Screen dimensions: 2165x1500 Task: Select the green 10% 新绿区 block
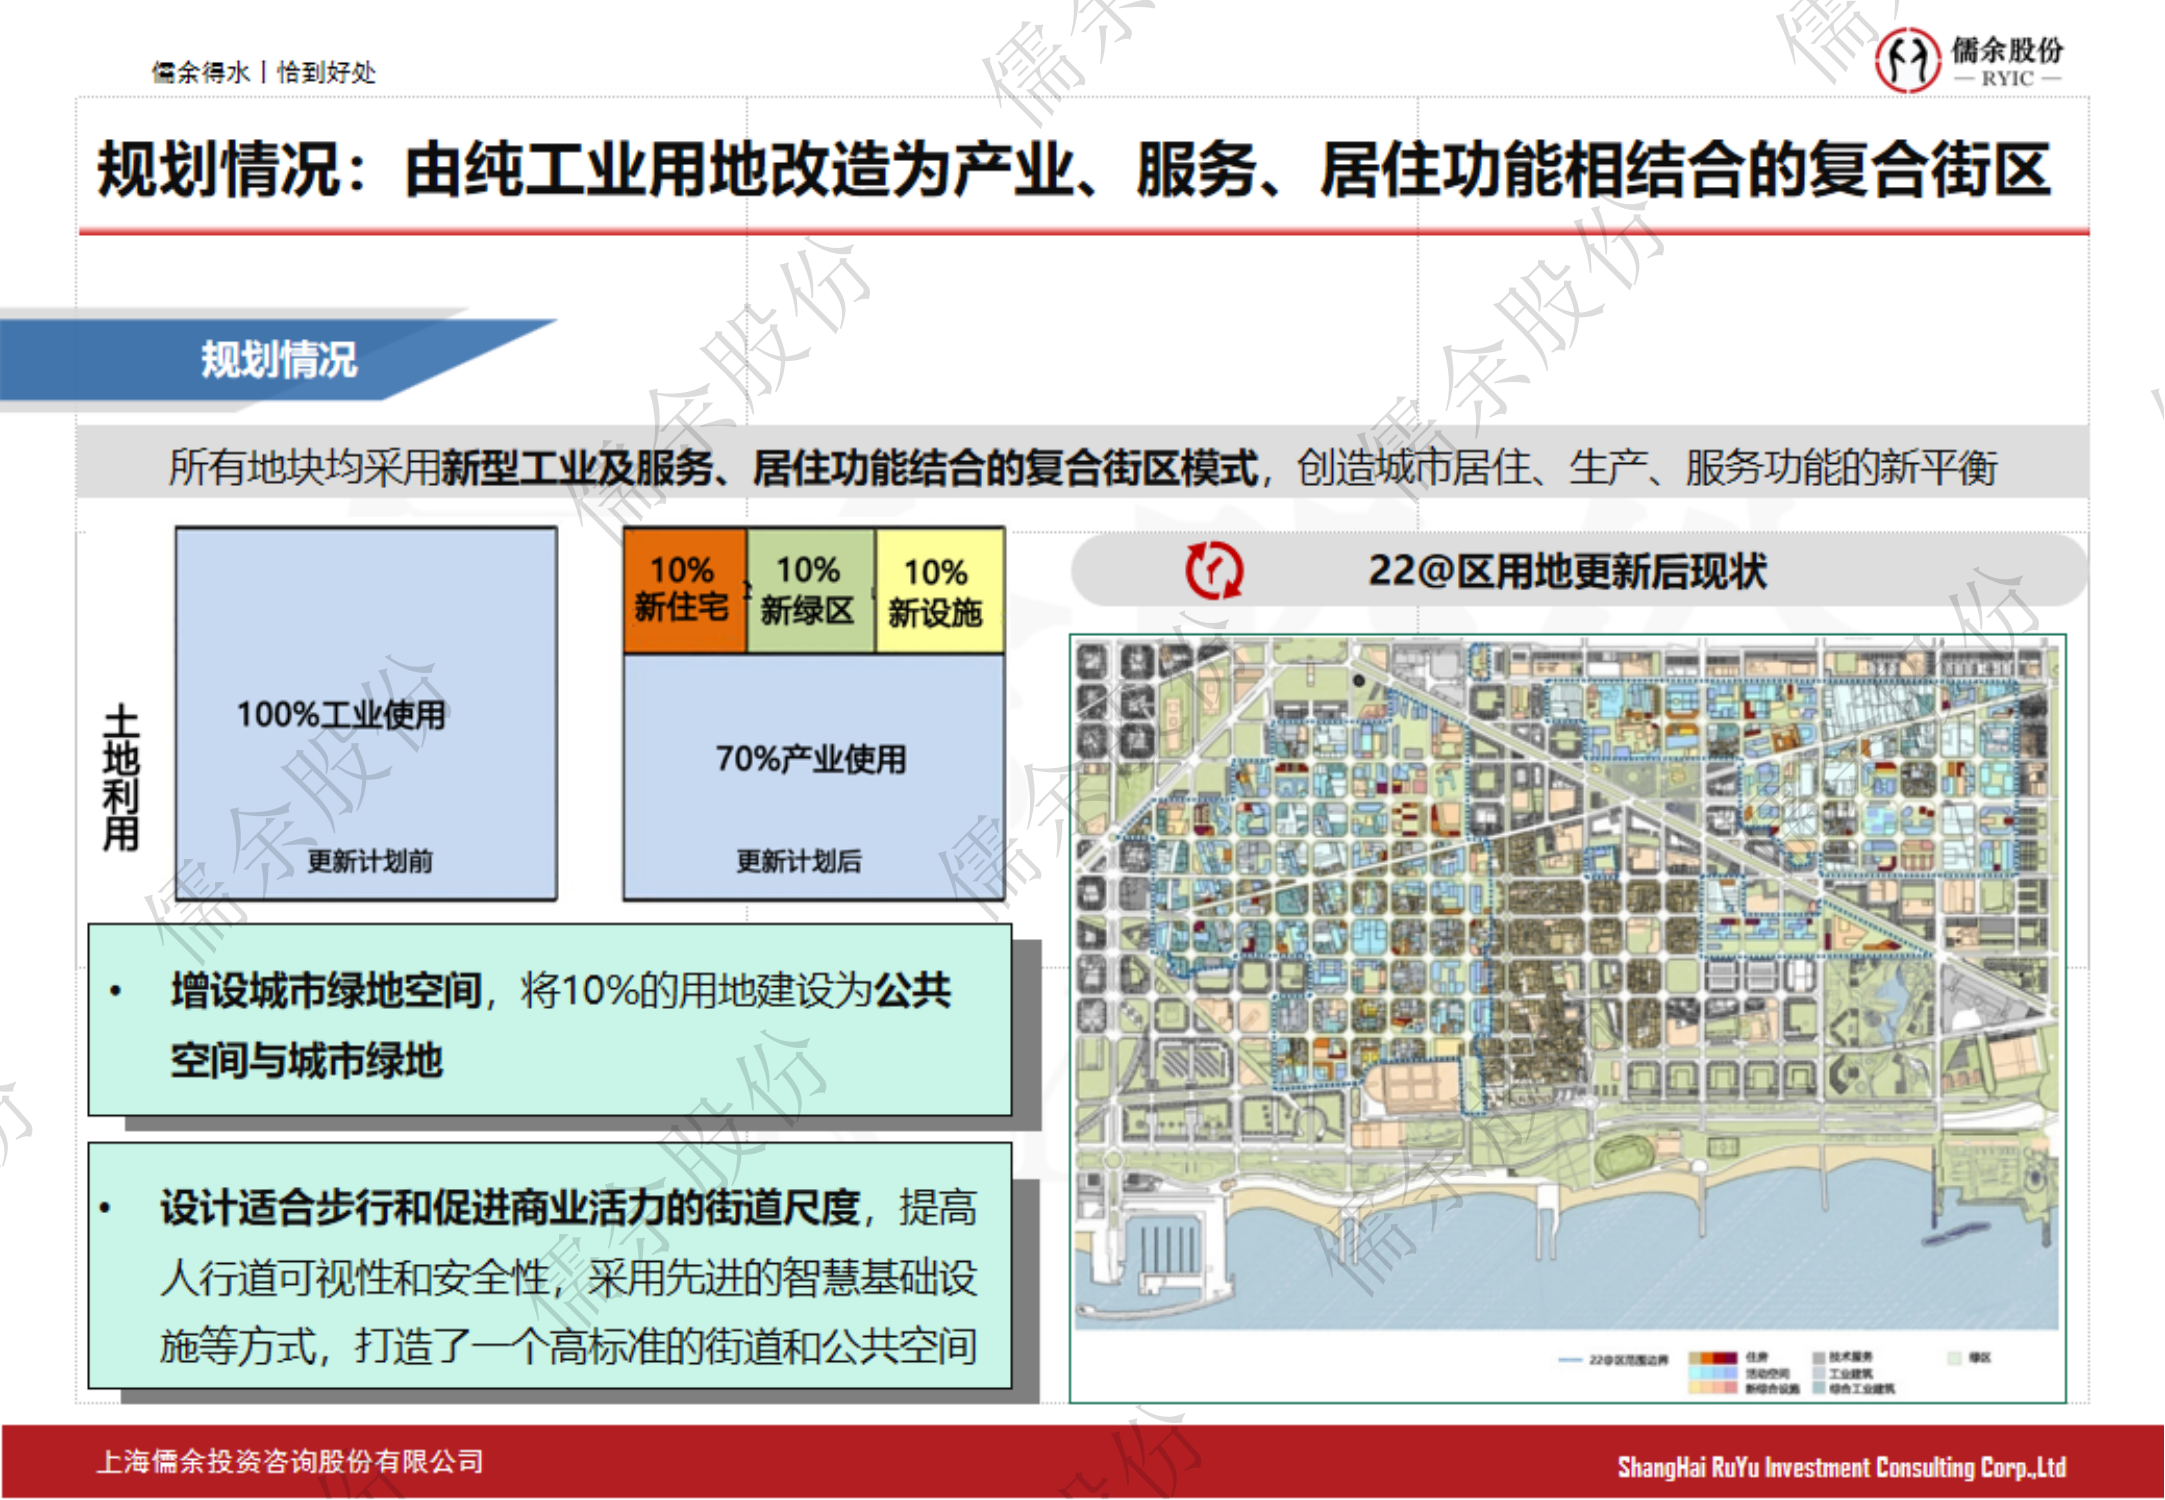(x=809, y=590)
